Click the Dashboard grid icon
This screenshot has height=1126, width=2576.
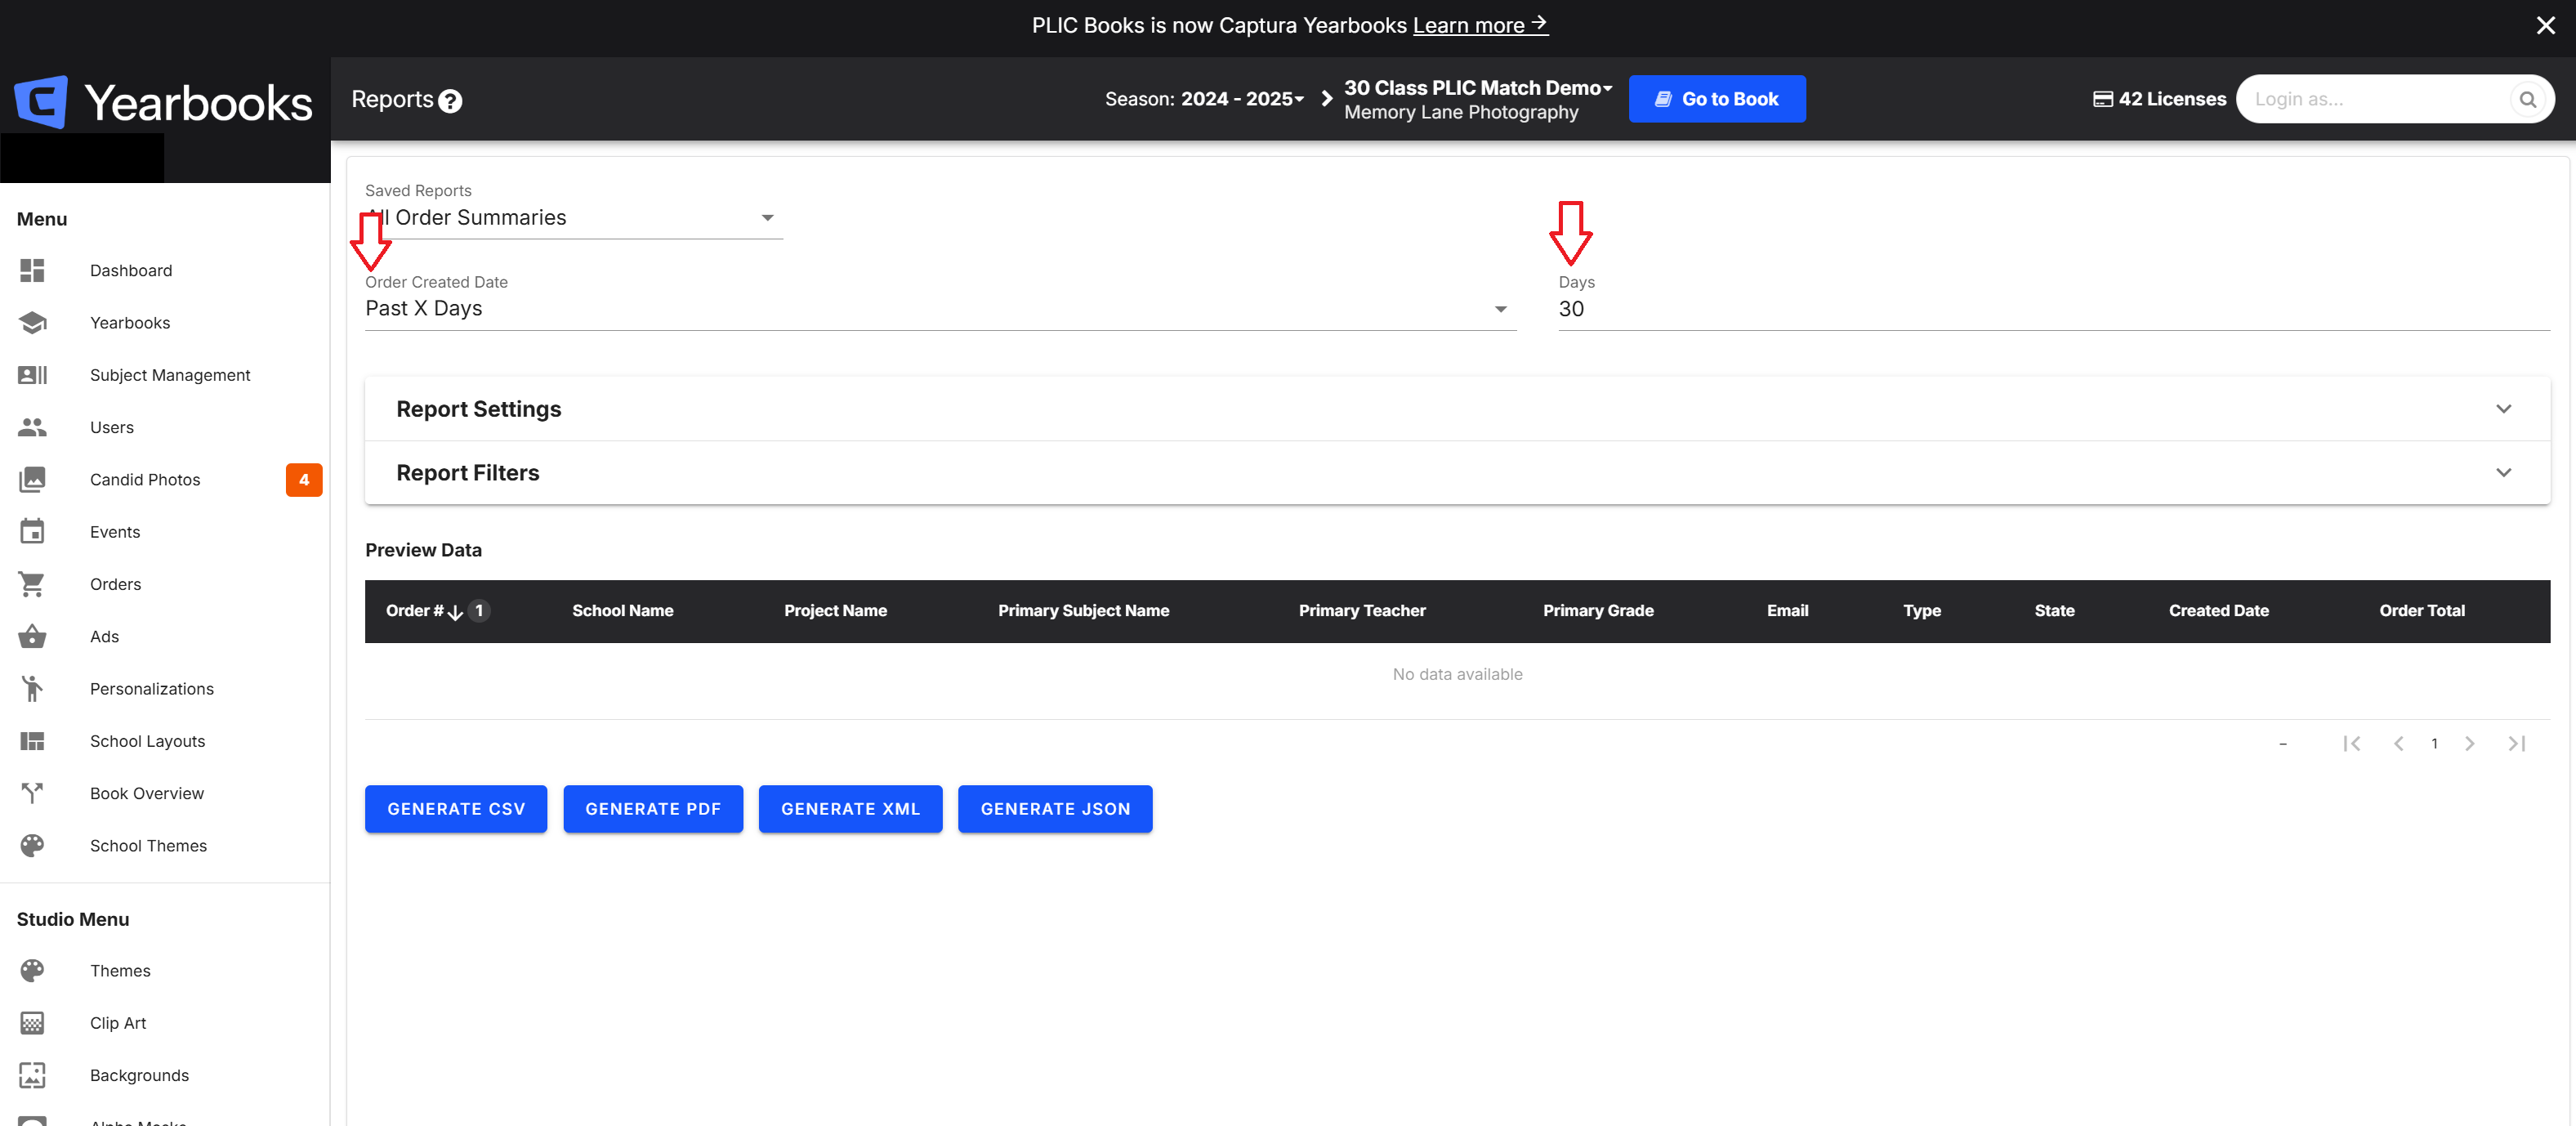click(32, 270)
